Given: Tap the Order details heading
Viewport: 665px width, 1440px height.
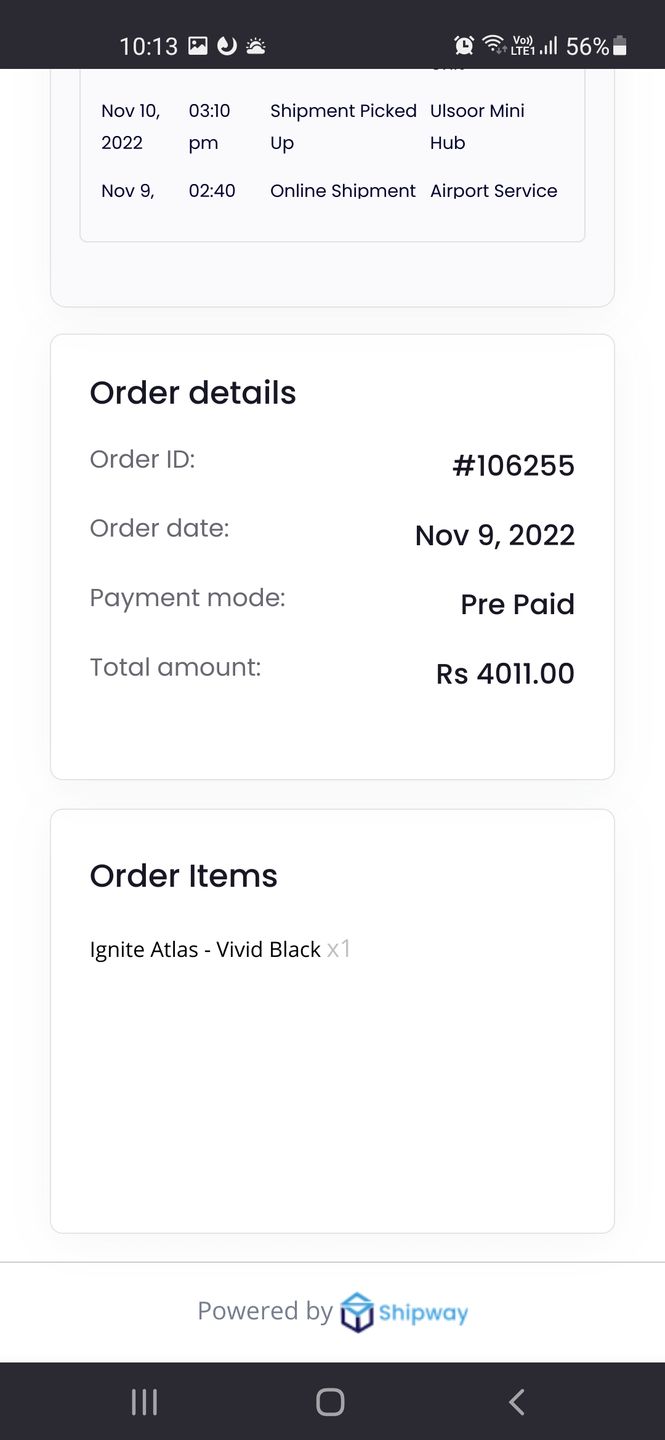Looking at the screenshot, I should point(193,393).
